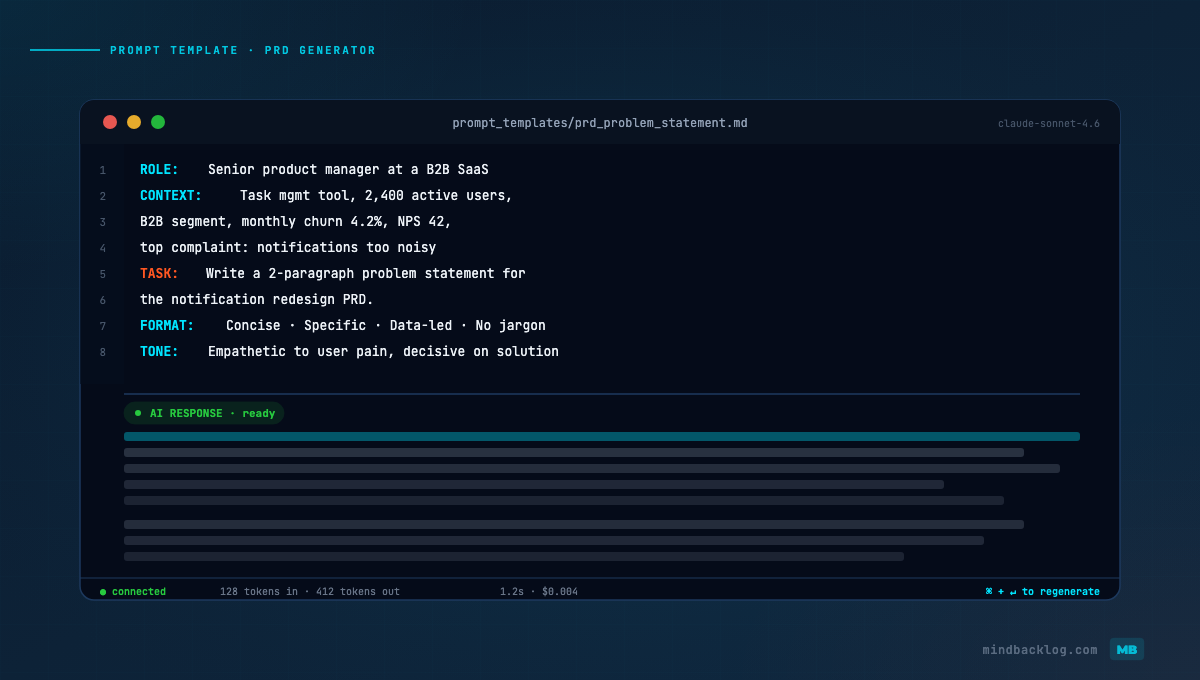Click text 'Write a 2-paragraph problem statement for'
The image size is (1200, 680).
coord(365,274)
